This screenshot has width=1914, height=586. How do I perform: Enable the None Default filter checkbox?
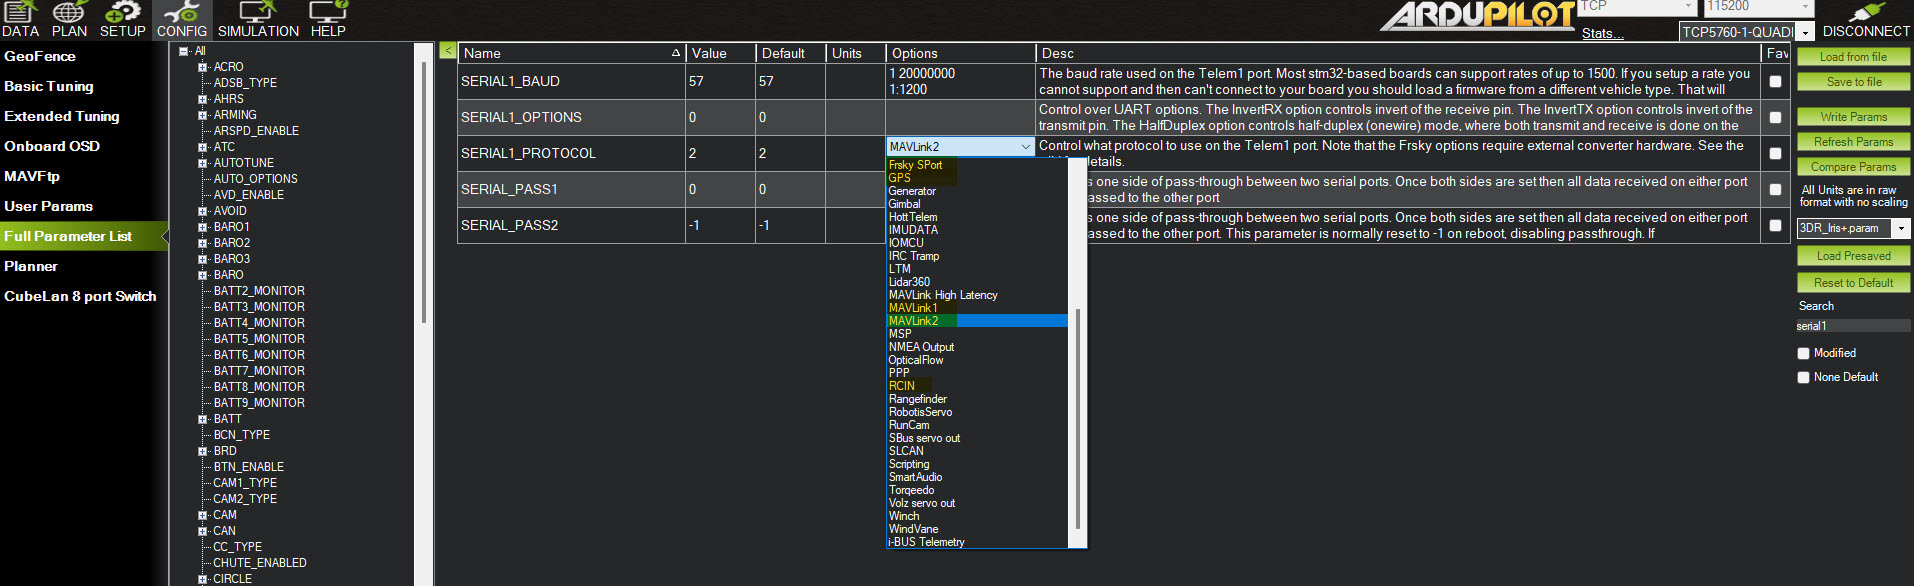[1804, 377]
